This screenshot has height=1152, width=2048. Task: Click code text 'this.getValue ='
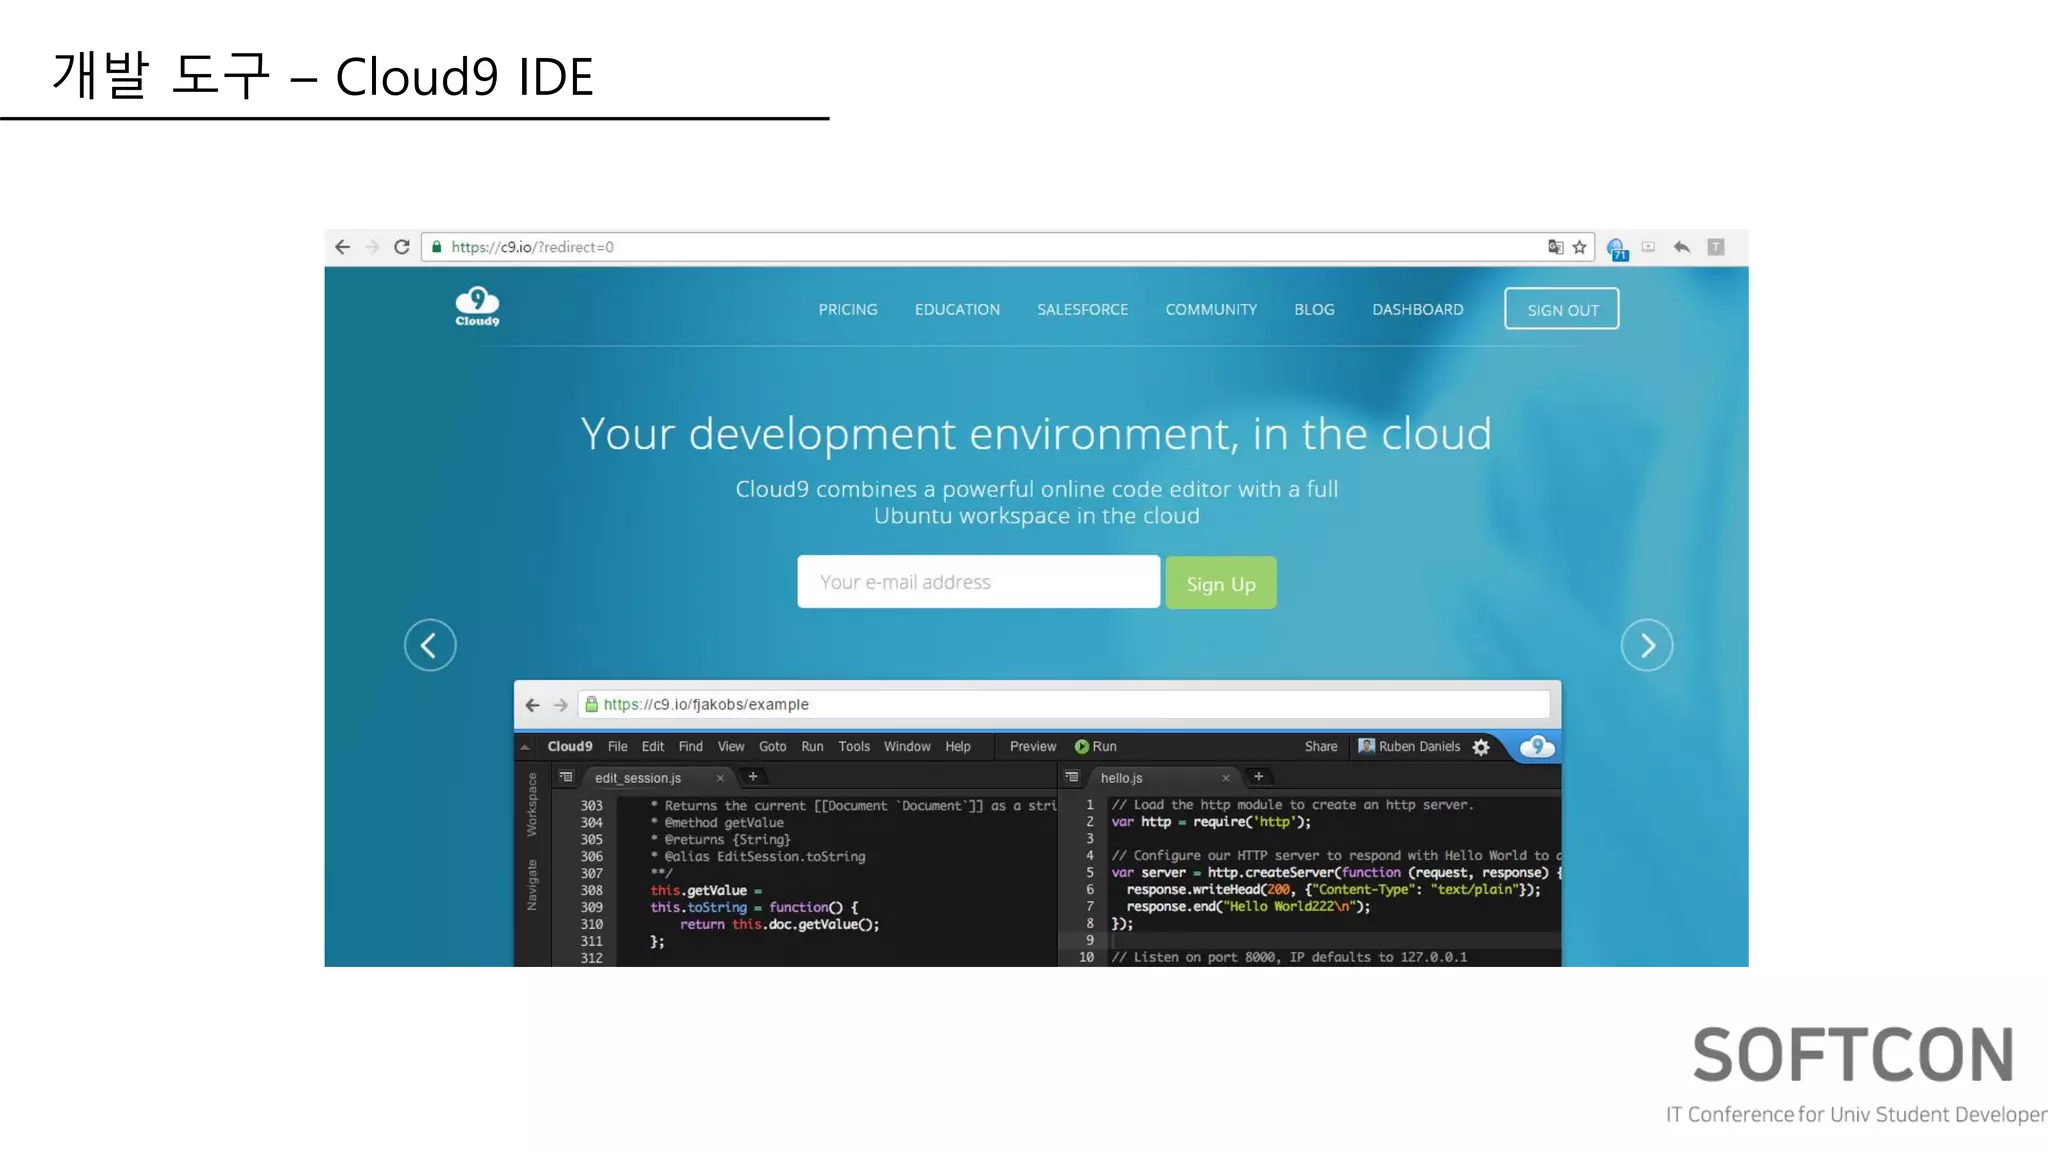point(706,891)
